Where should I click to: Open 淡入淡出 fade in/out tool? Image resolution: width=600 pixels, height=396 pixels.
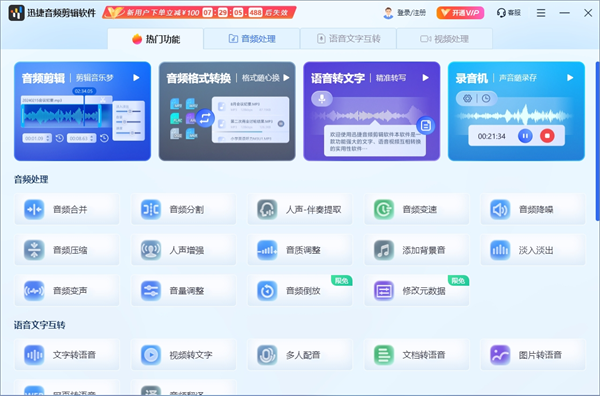[x=533, y=250]
